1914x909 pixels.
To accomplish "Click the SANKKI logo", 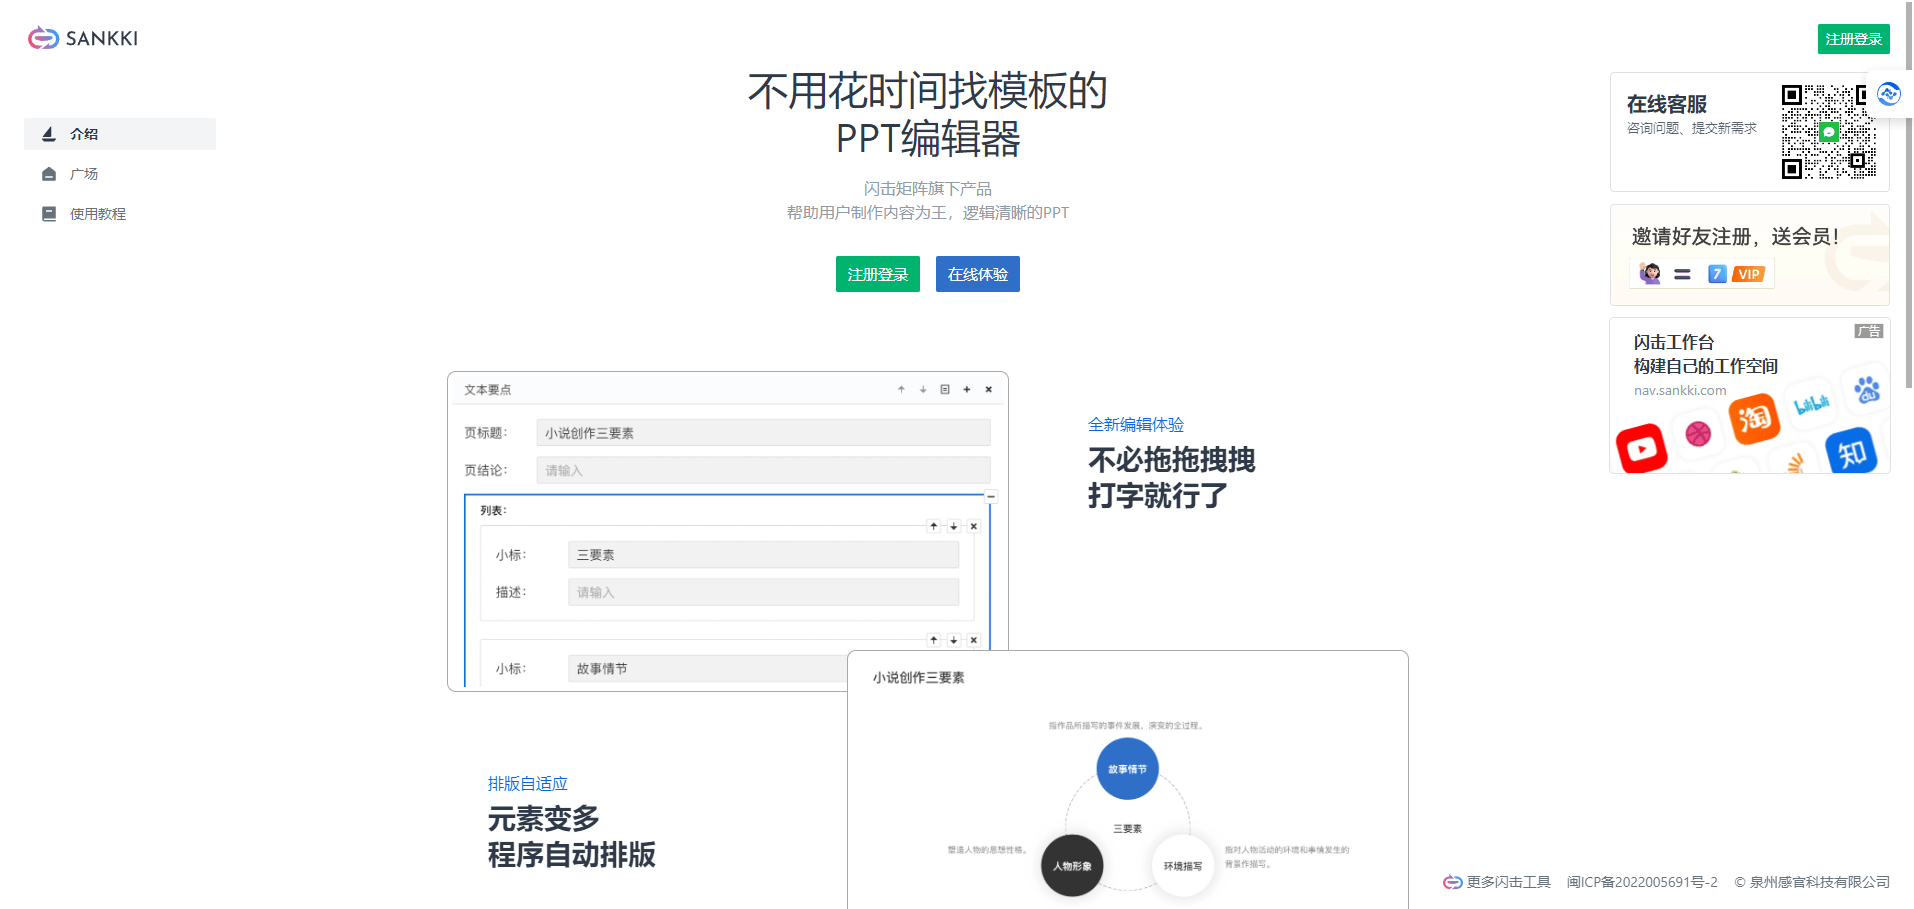I will click(x=81, y=38).
